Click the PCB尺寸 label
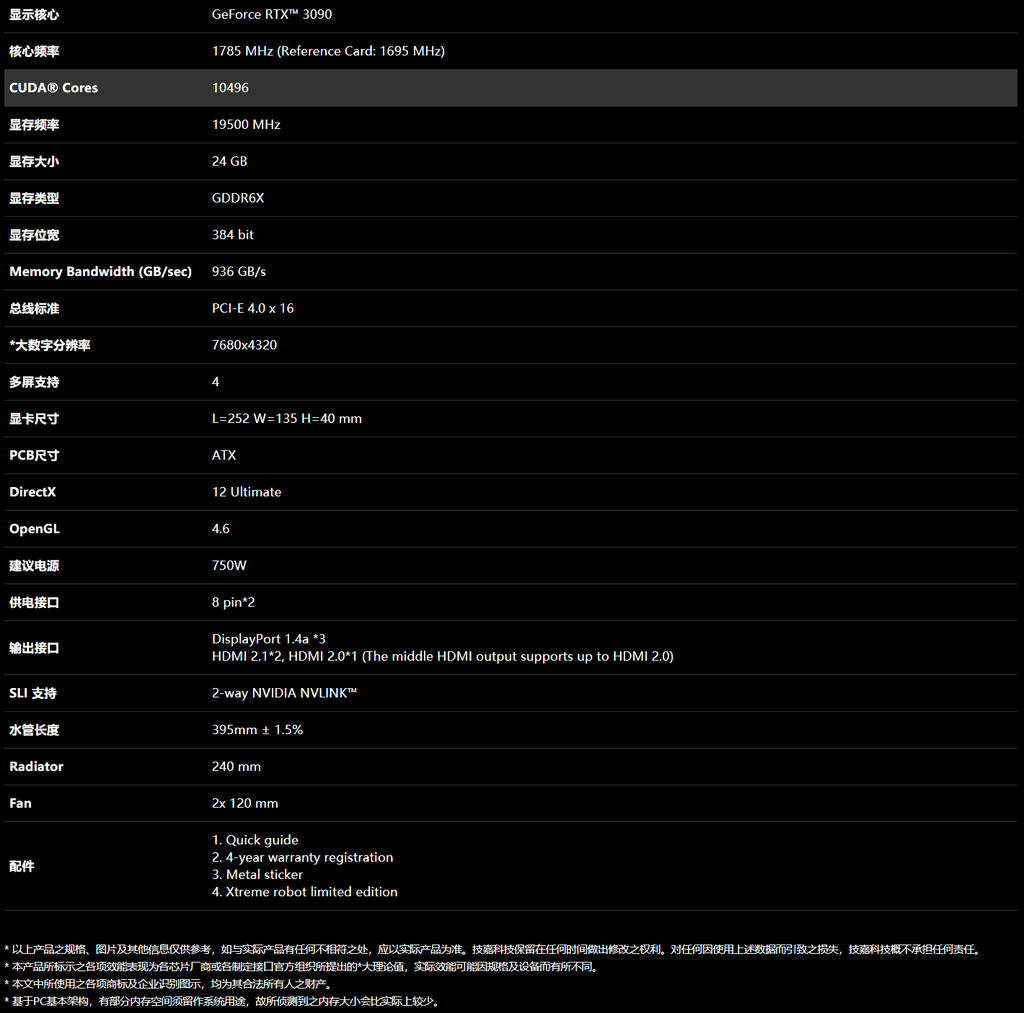 (x=34, y=455)
